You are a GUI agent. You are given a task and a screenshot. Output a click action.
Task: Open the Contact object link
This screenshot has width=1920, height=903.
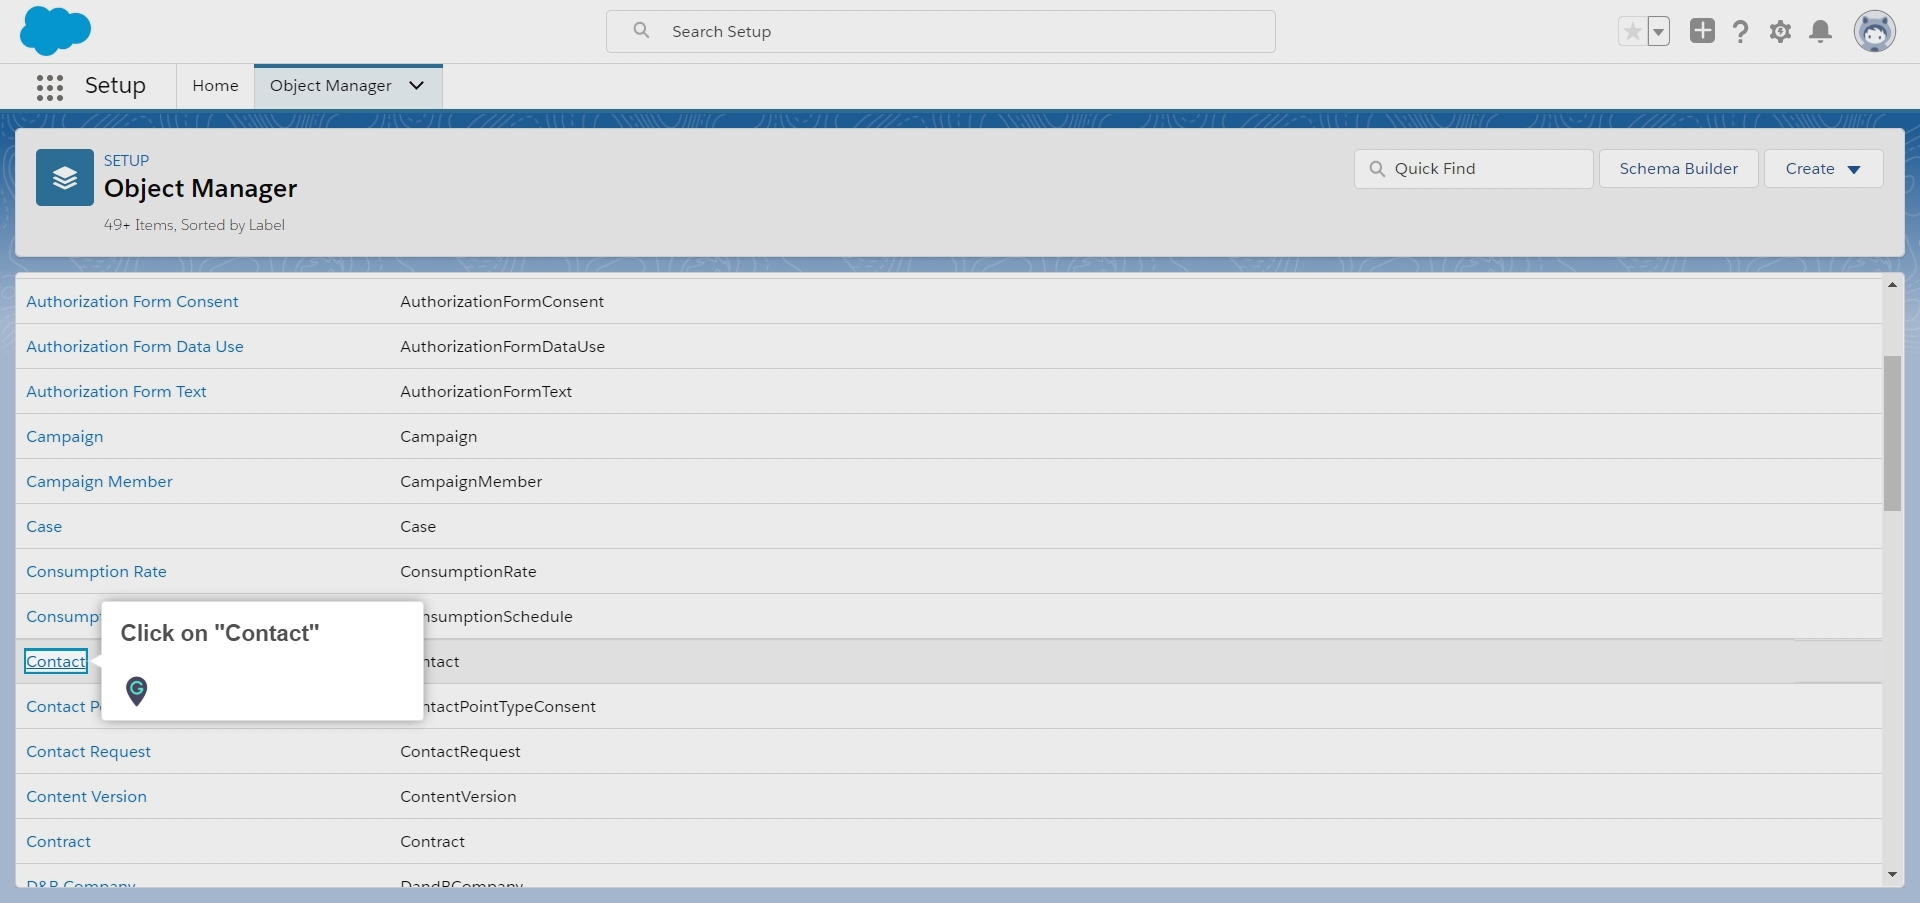(x=56, y=661)
